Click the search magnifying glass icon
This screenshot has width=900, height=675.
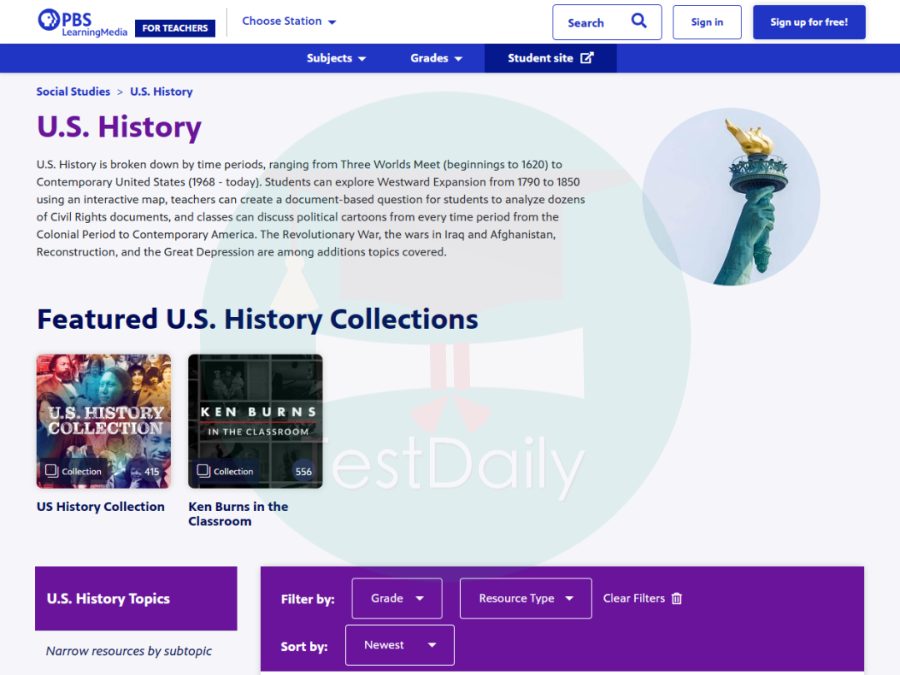639,21
